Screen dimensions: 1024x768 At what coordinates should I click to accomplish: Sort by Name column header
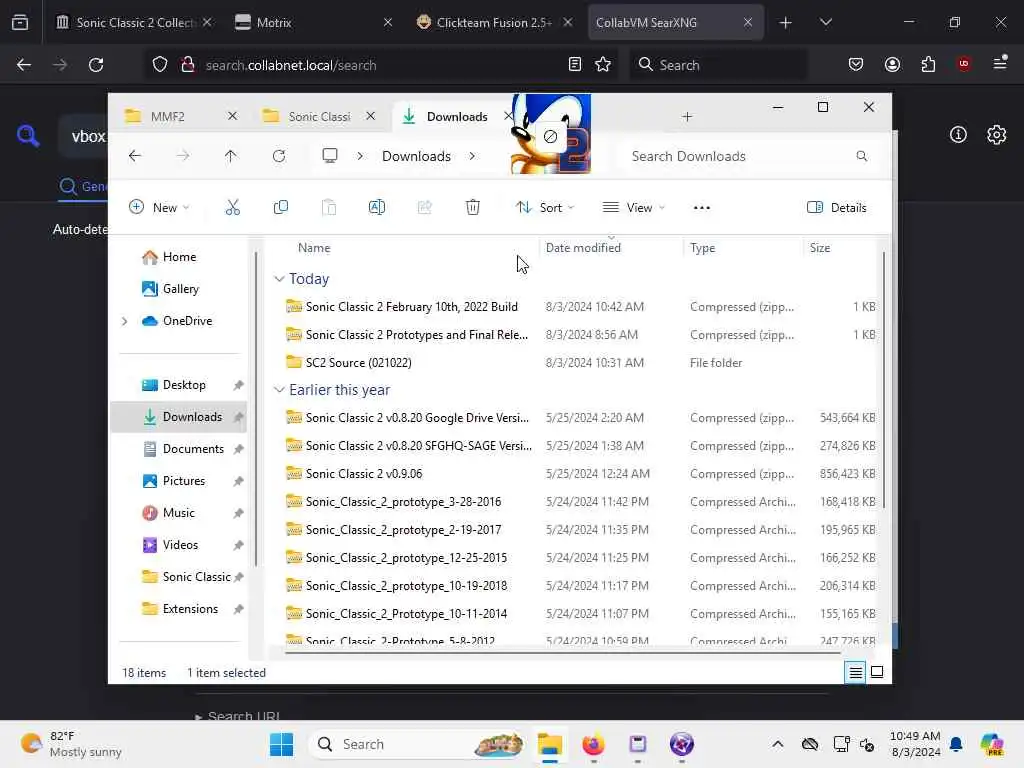(314, 248)
